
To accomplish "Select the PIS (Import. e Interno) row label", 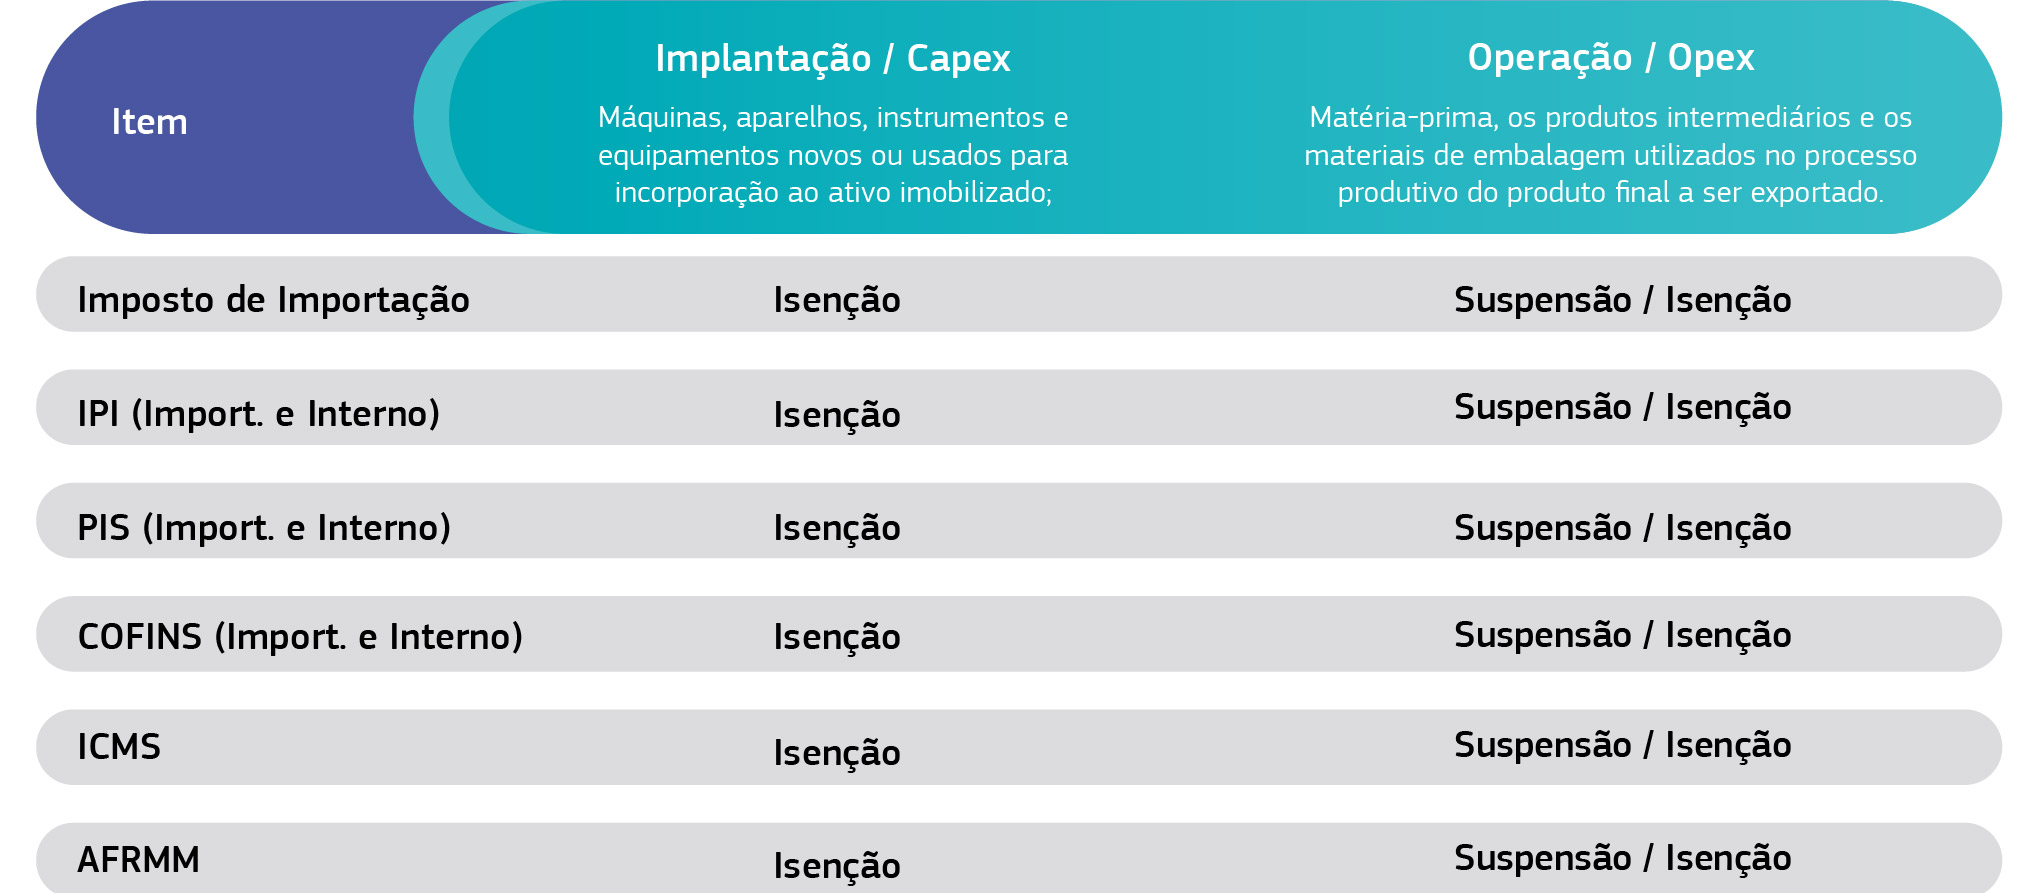I will tap(264, 527).
